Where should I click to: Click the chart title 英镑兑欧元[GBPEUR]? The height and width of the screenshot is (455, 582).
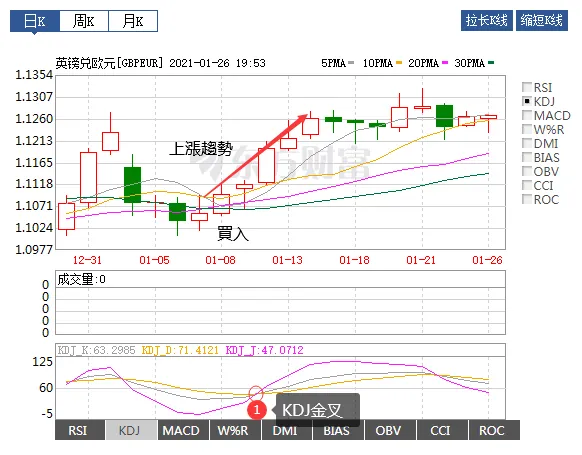(109, 63)
